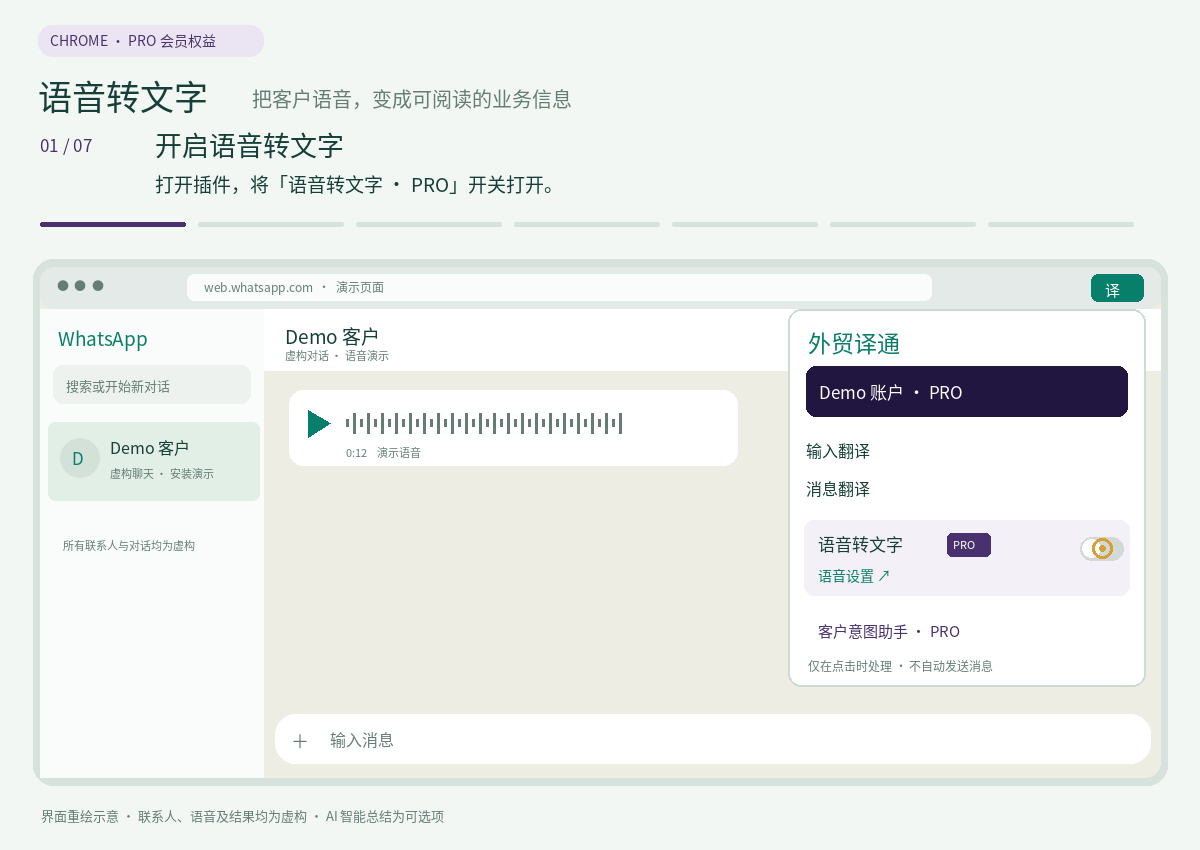Viewport: 1200px width, 850px height.
Task: Click the CHROME · PRO 会员权益 pill
Action: pyautogui.click(x=151, y=41)
